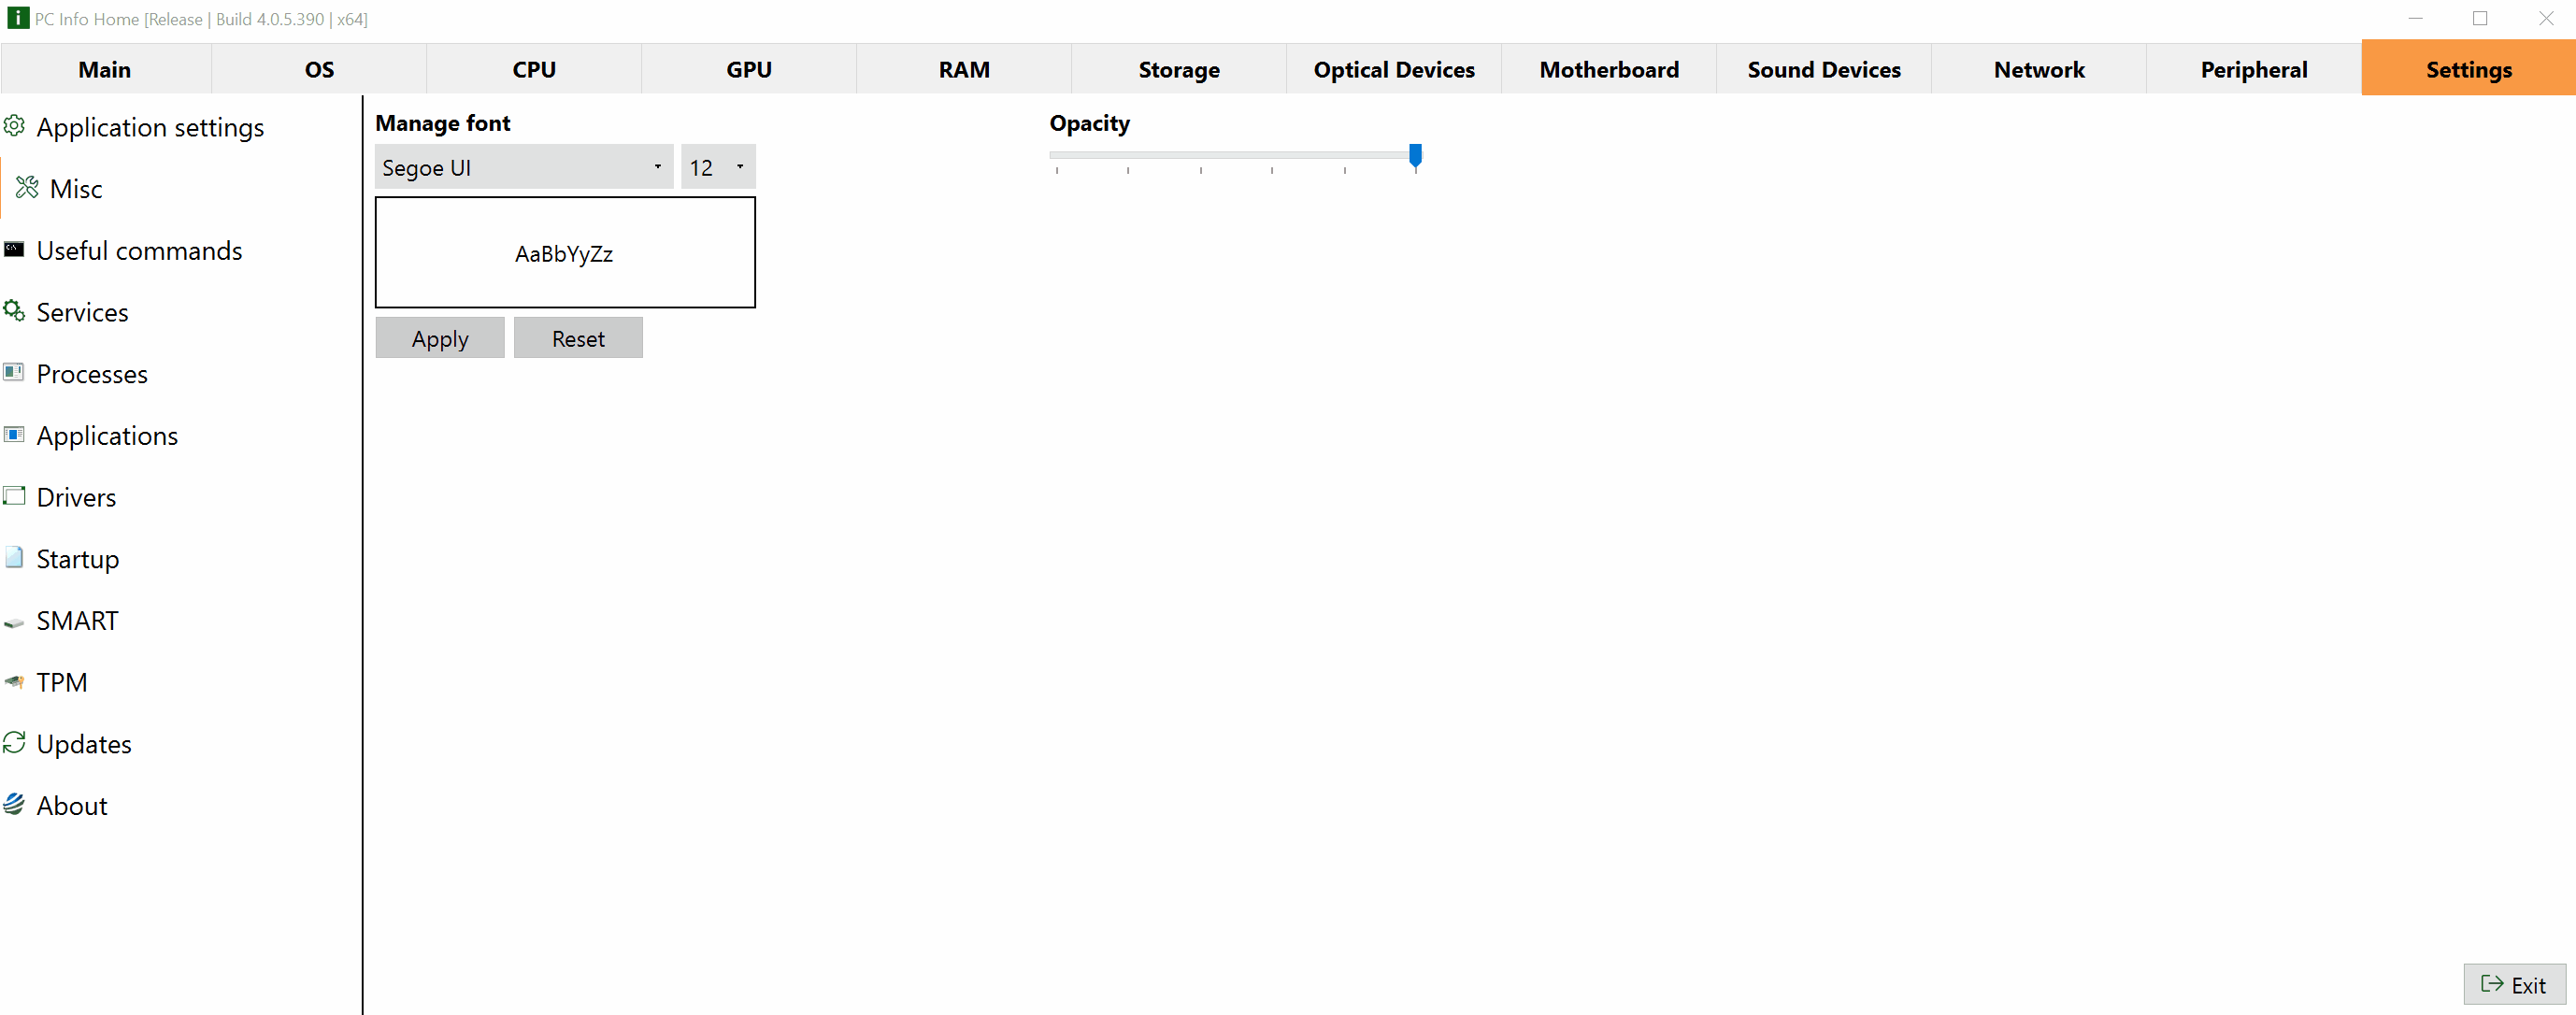Reset the font settings
This screenshot has width=2576, height=1015.
pyautogui.click(x=578, y=338)
